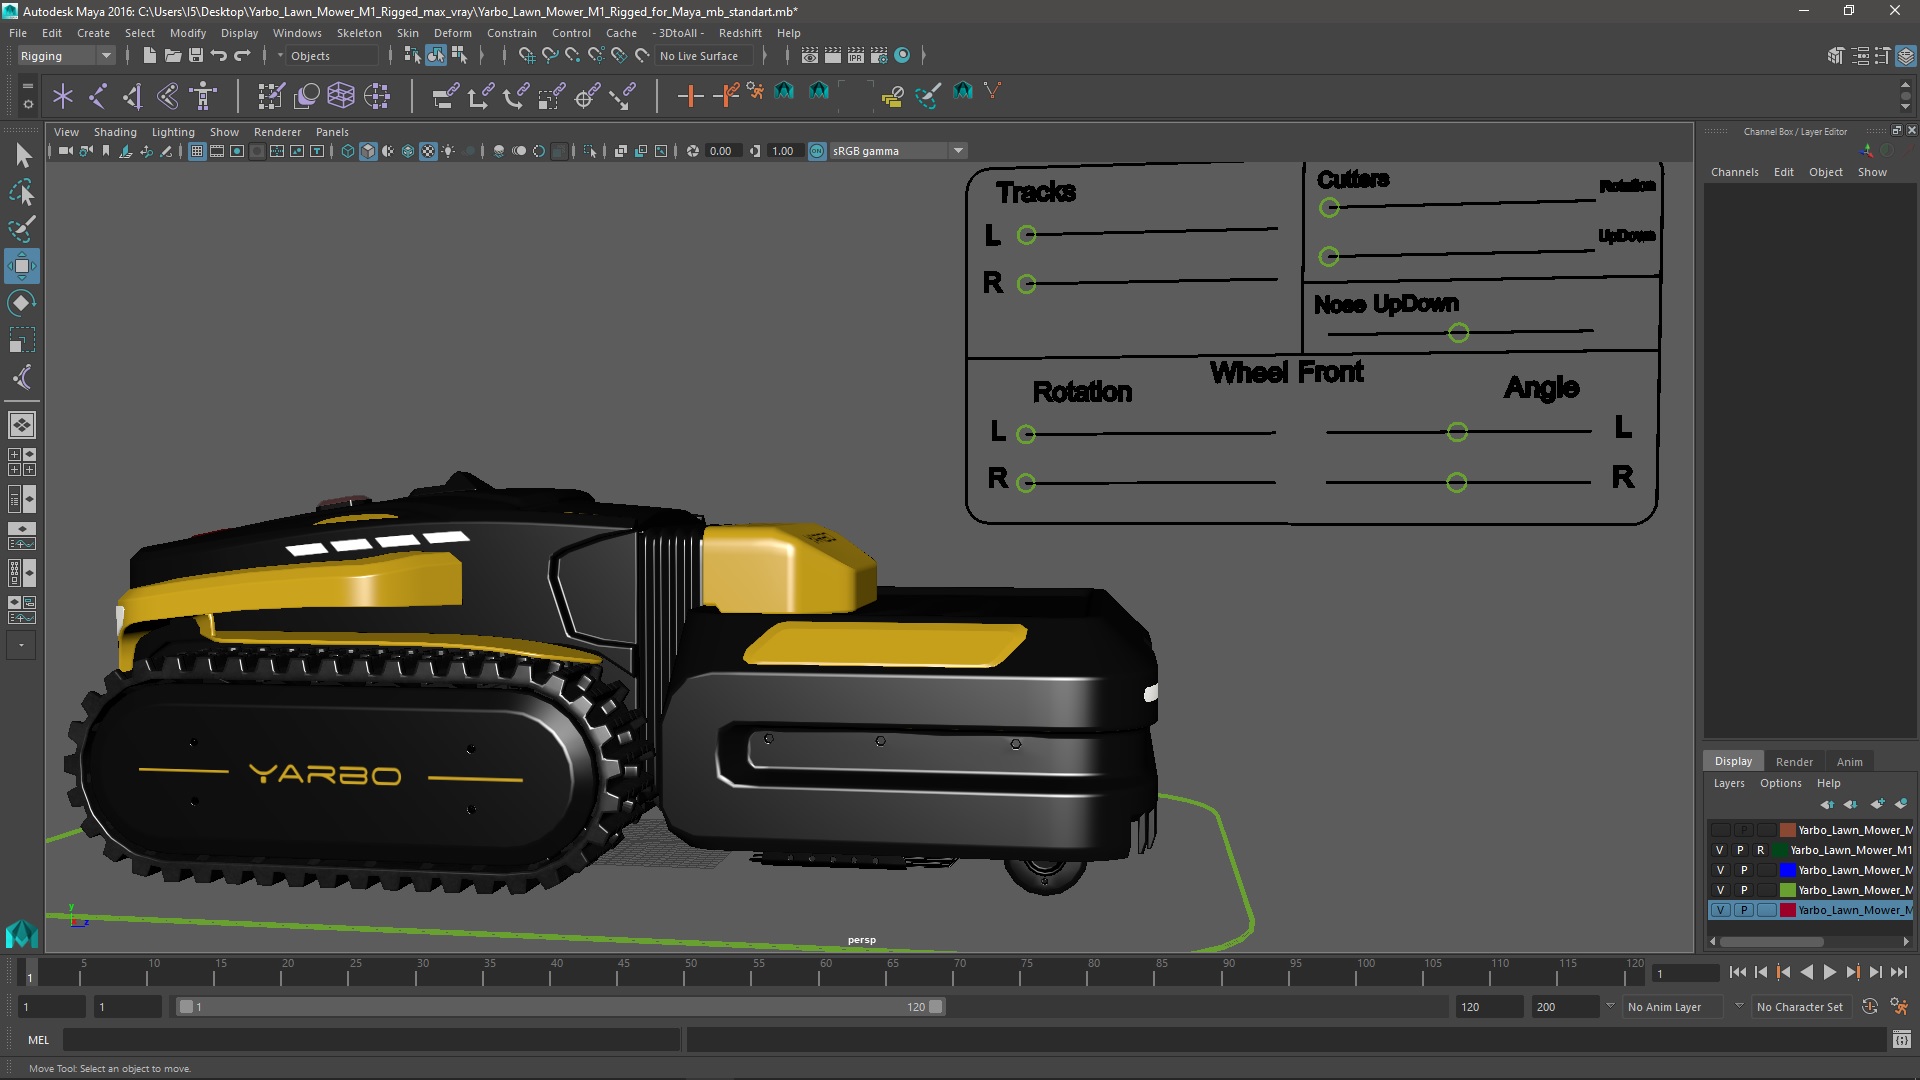Enable snap to curves
The image size is (1920, 1080).
click(549, 56)
